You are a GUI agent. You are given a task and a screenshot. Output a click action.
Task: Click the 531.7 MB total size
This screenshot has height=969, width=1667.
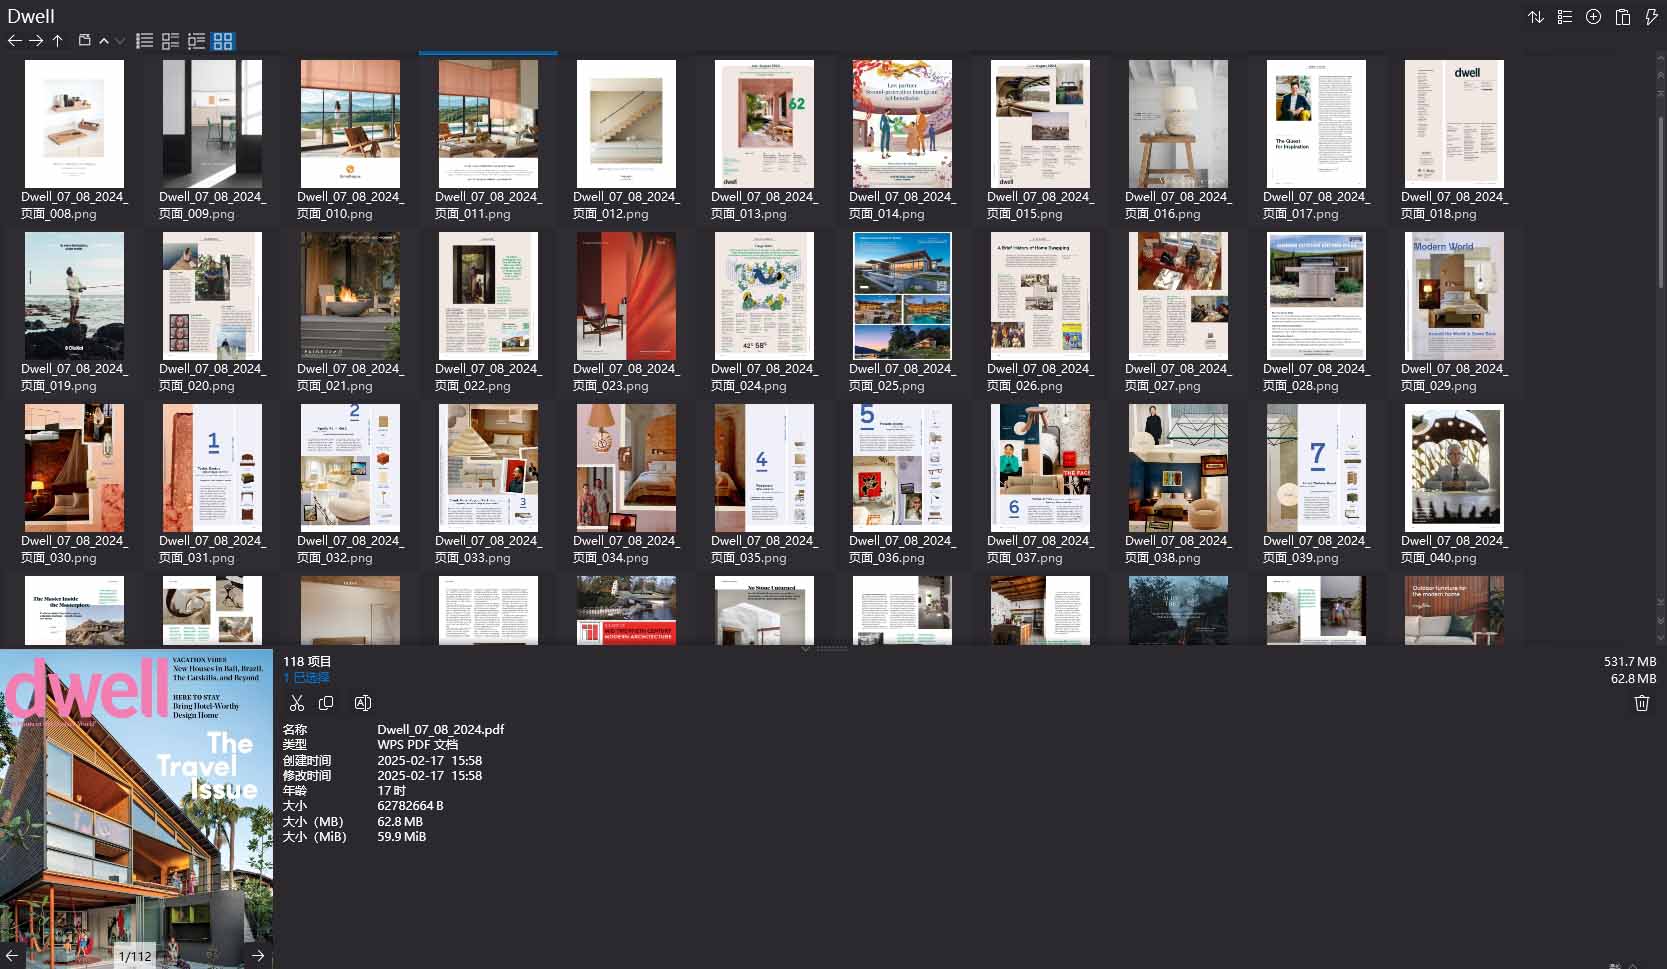[x=1630, y=662]
